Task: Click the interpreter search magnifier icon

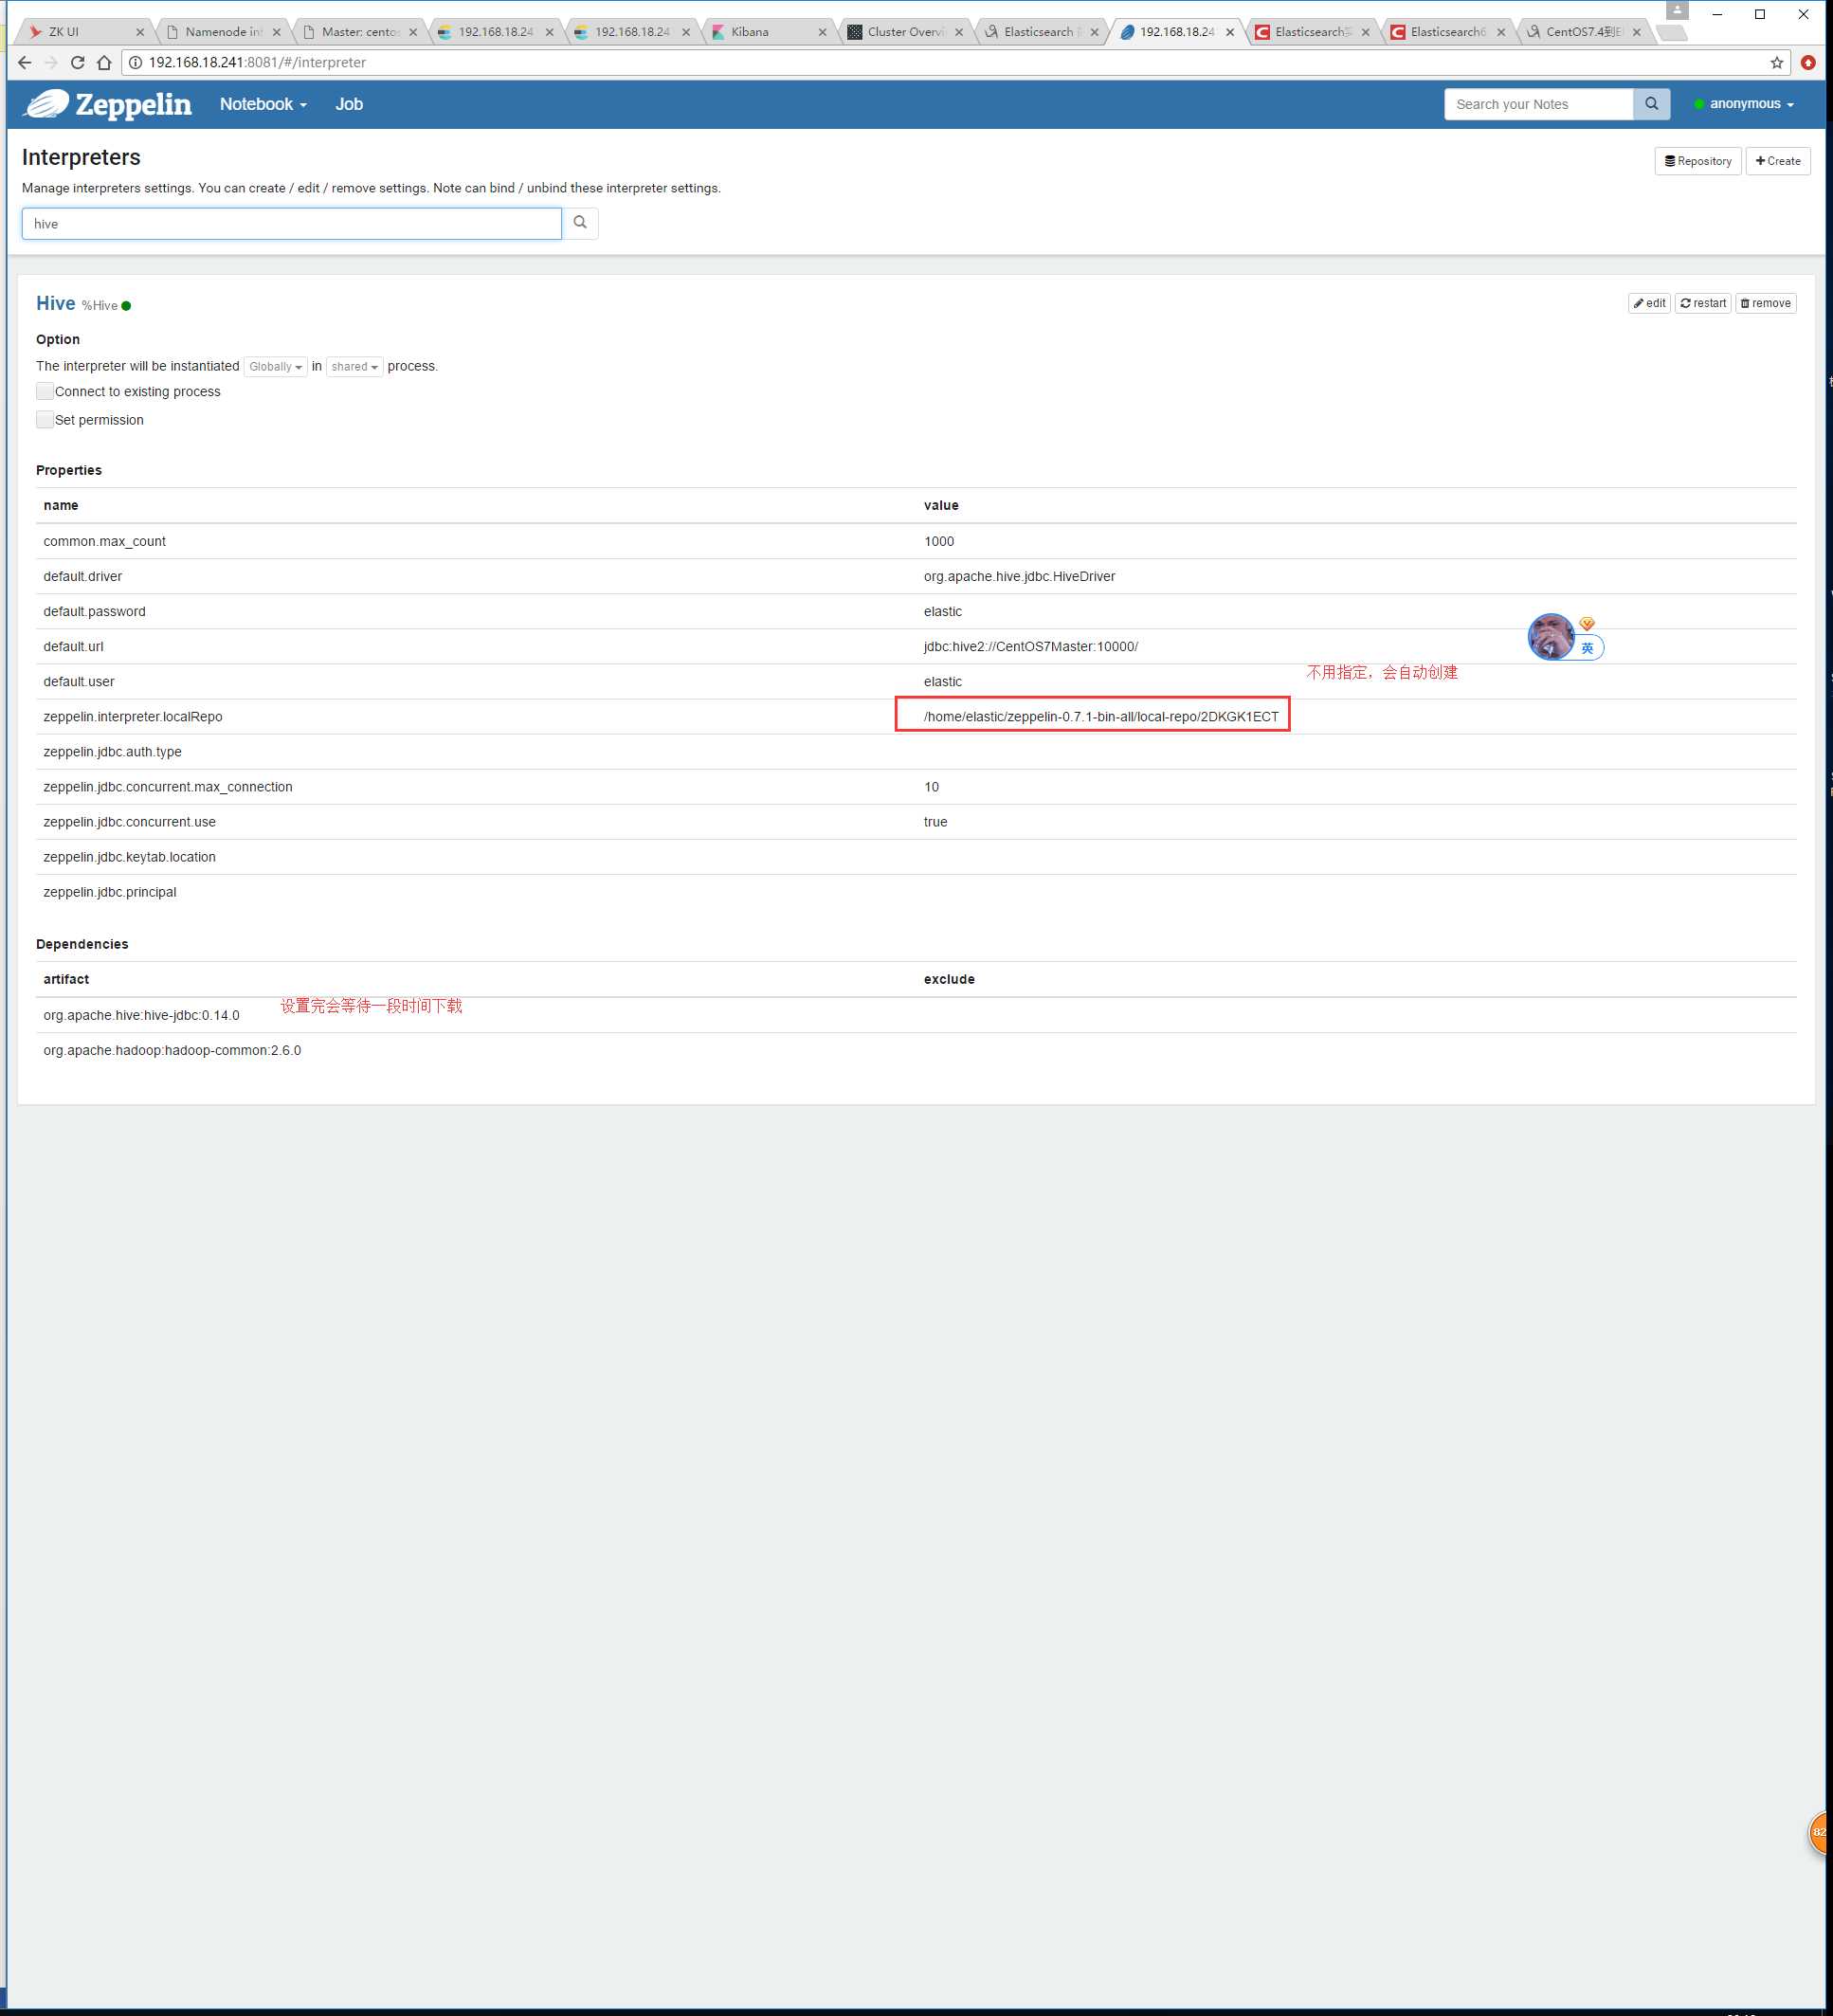Action: pyautogui.click(x=580, y=223)
